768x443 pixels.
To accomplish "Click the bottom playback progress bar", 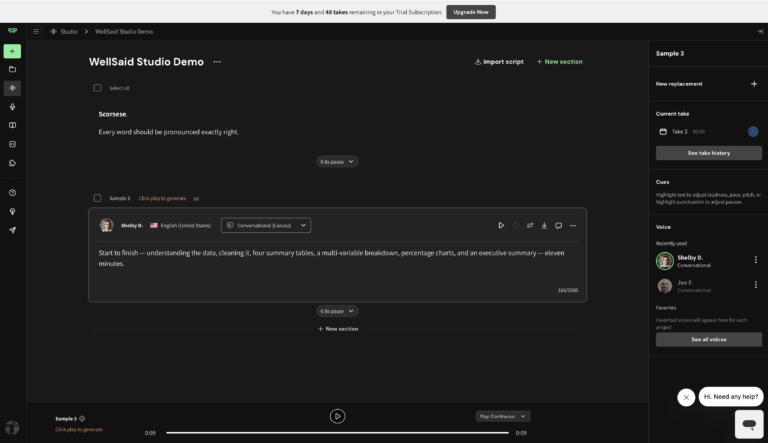I will 337,433.
